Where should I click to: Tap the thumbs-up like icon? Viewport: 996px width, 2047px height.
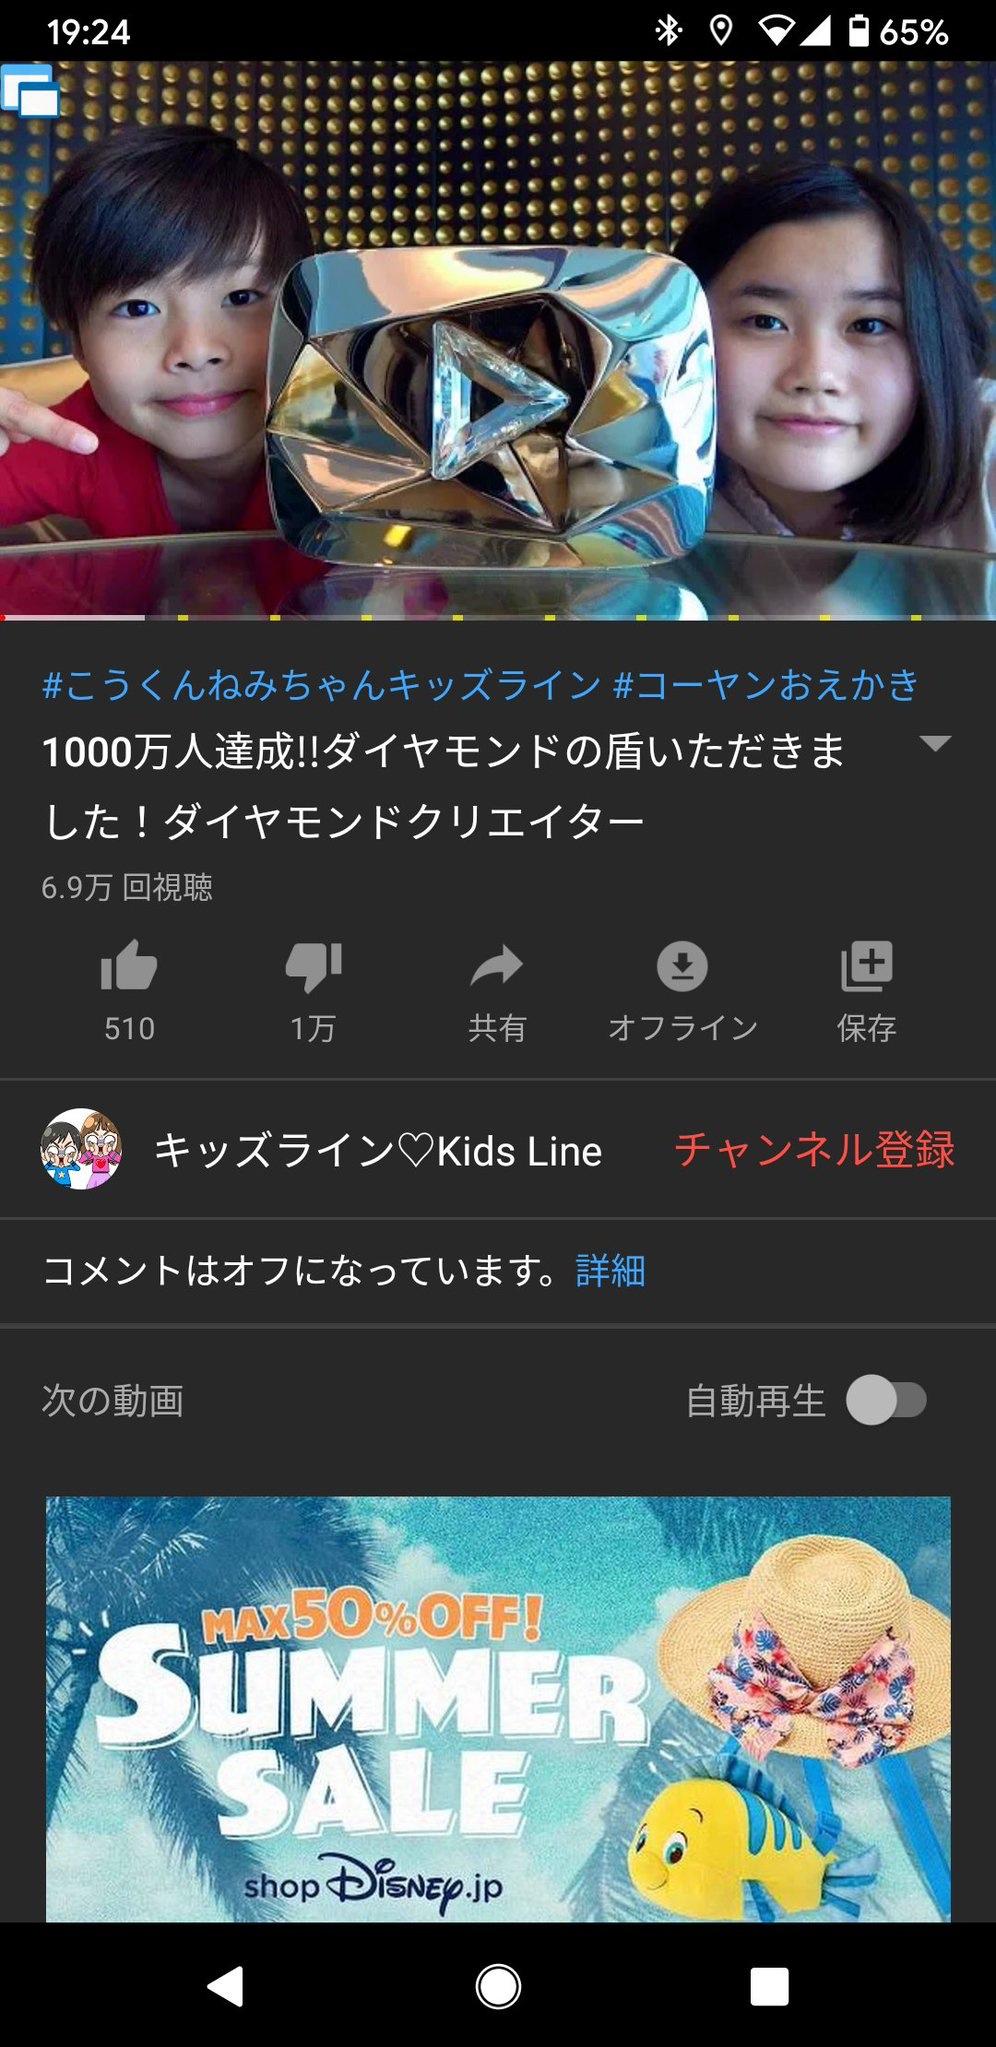(129, 966)
